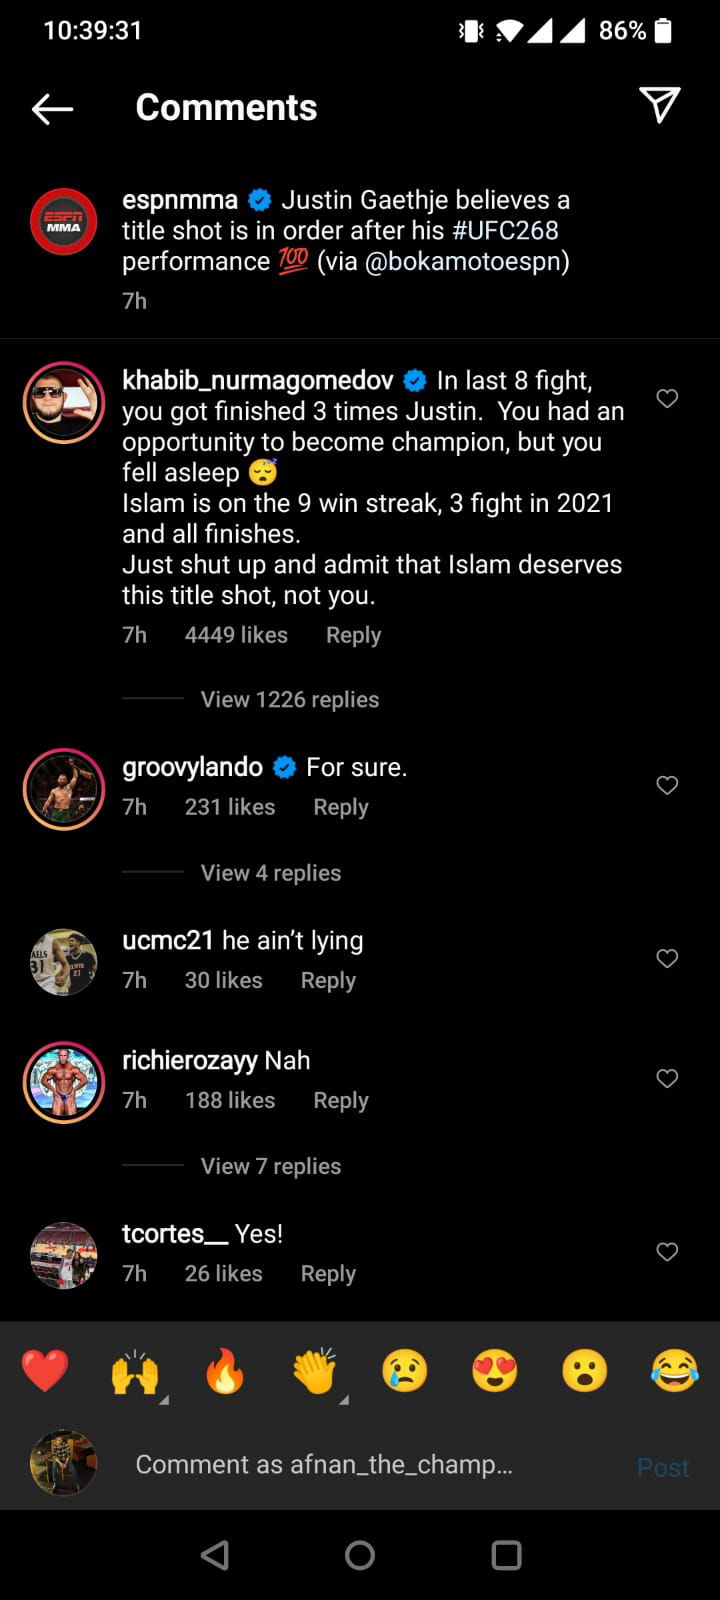Expand View 4 replies under groovylando
Image resolution: width=720 pixels, height=1600 pixels.
point(271,873)
